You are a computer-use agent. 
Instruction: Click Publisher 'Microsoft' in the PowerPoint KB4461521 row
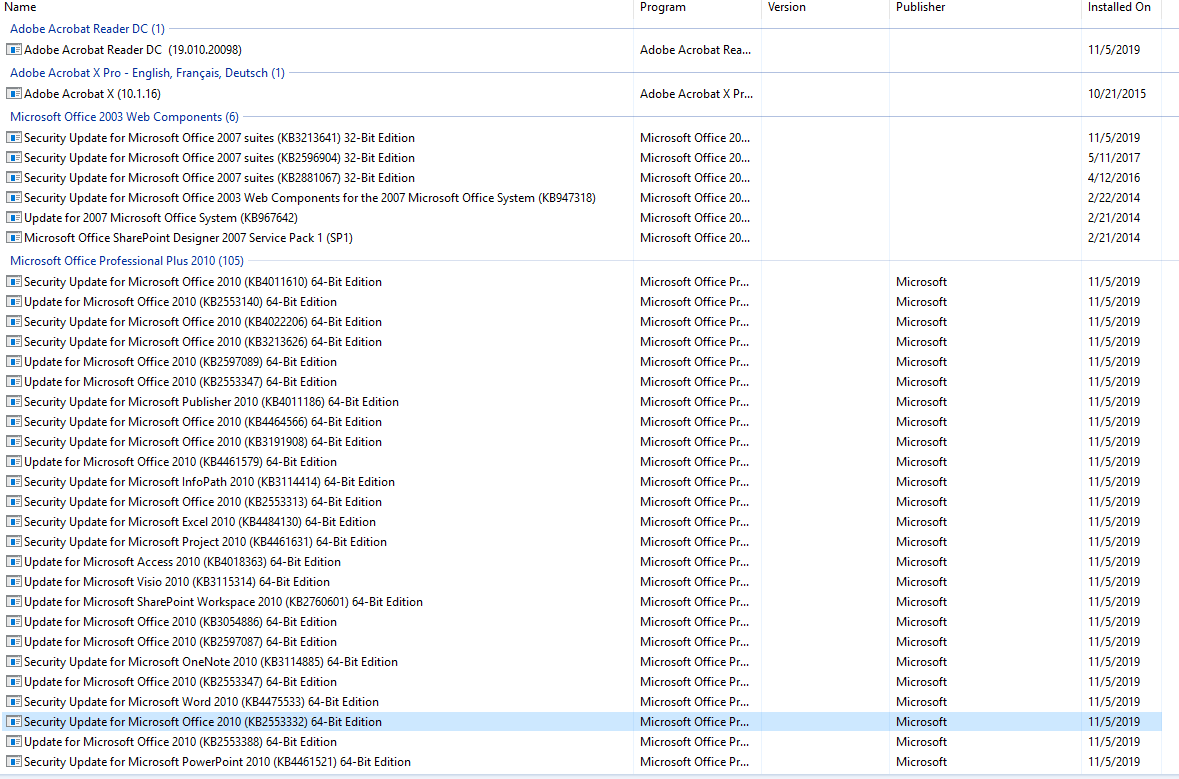pyautogui.click(x=921, y=762)
